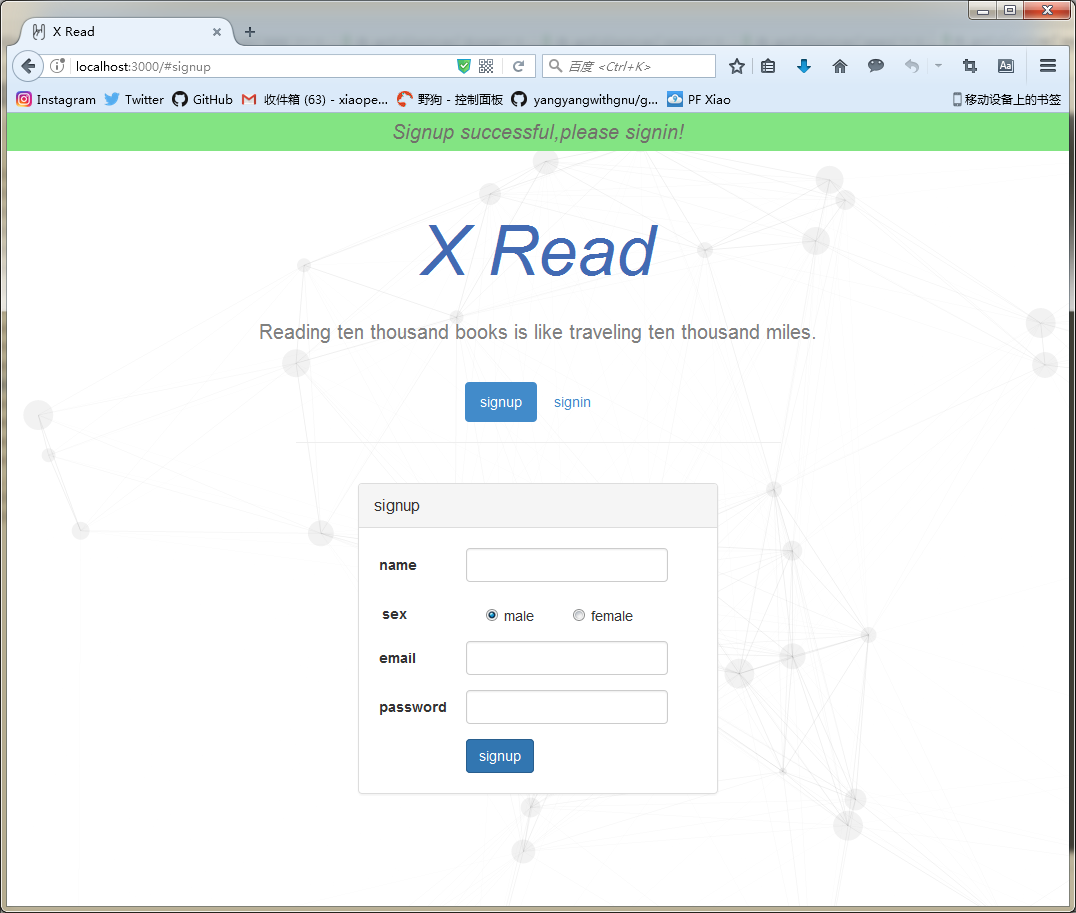Submit the form with signup button
Viewport: 1076px width, 913px height.
(x=500, y=756)
